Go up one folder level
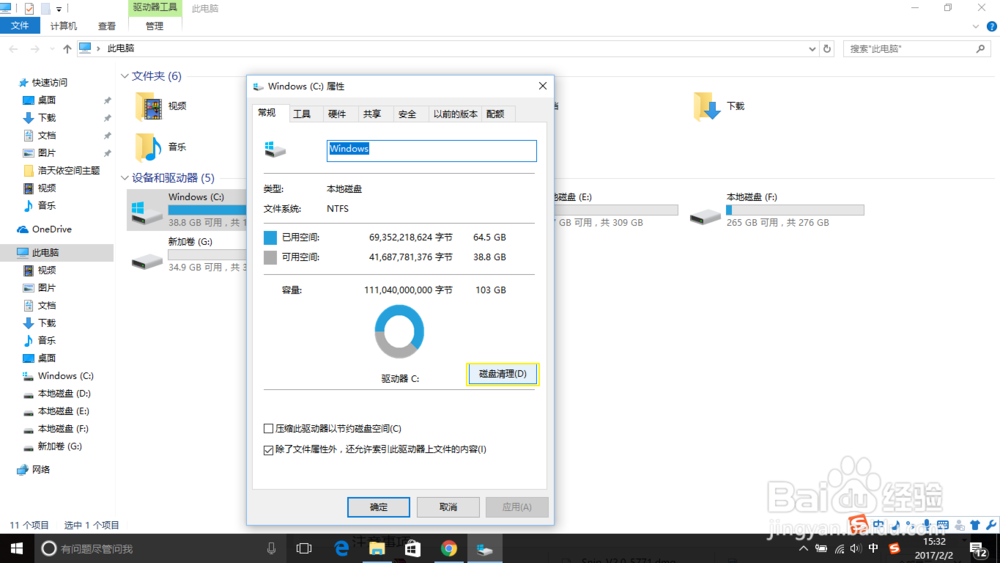 click(x=67, y=48)
